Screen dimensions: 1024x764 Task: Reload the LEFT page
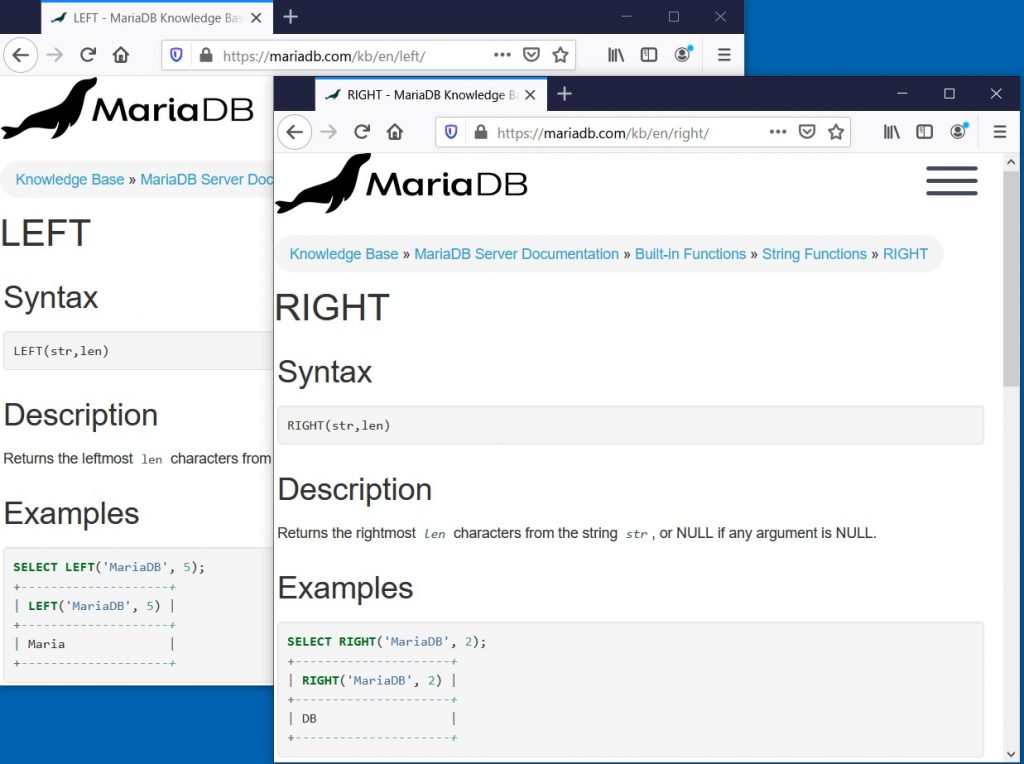click(x=88, y=55)
